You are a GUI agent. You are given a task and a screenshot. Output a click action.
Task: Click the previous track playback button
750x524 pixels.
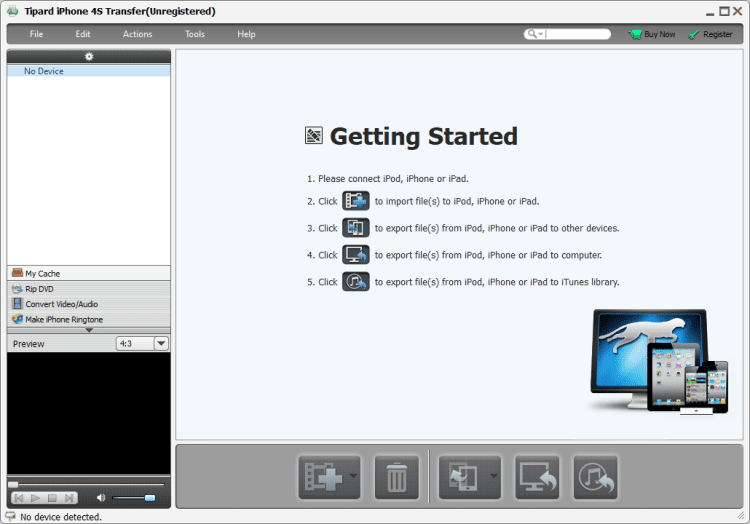[19, 498]
